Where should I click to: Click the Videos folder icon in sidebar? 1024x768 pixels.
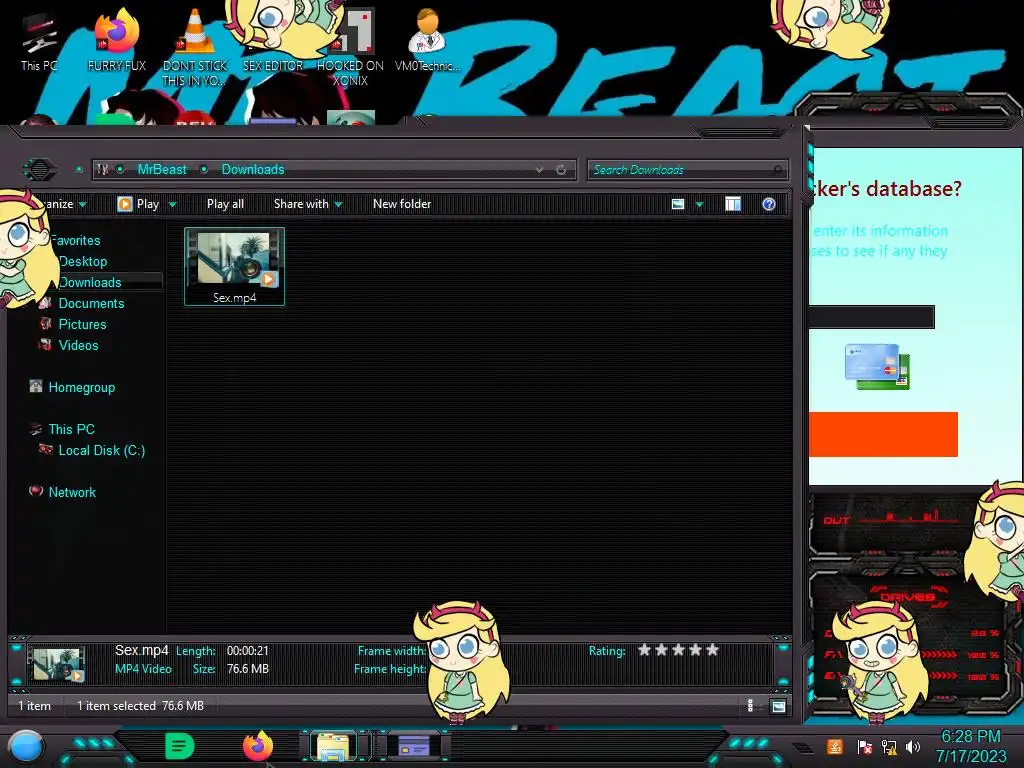45,344
